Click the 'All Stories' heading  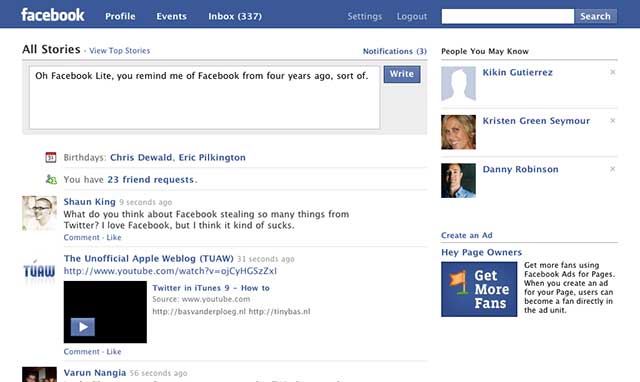coord(51,49)
